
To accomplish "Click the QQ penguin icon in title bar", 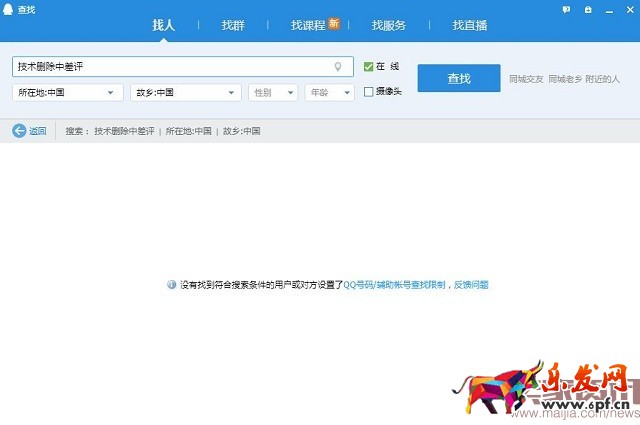I will tap(8, 9).
